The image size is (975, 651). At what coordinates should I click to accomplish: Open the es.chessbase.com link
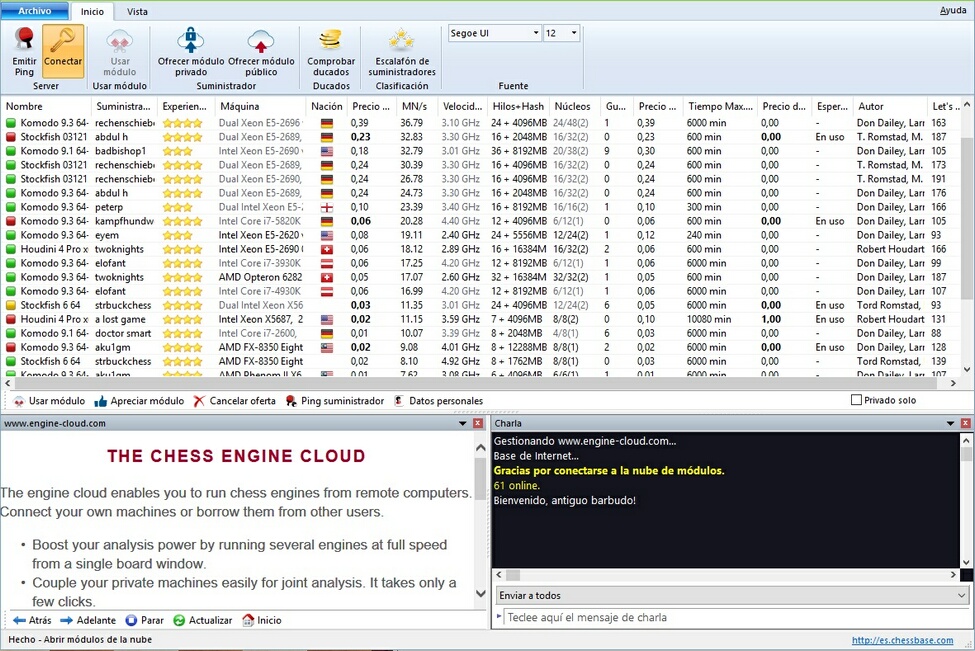pyautogui.click(x=902, y=640)
